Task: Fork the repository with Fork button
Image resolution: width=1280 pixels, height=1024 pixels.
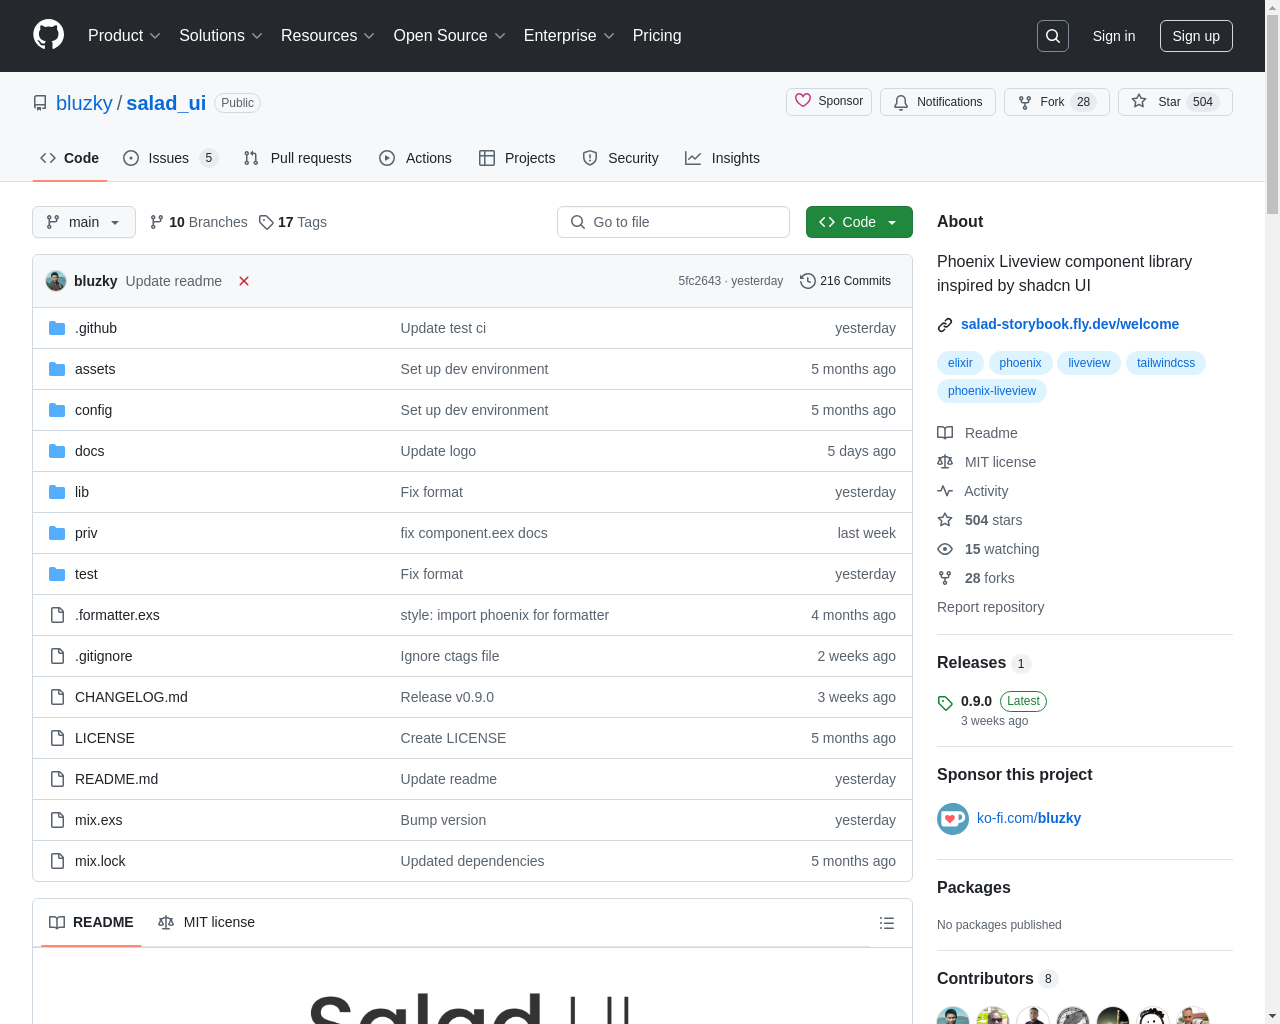Action: pos(1057,102)
